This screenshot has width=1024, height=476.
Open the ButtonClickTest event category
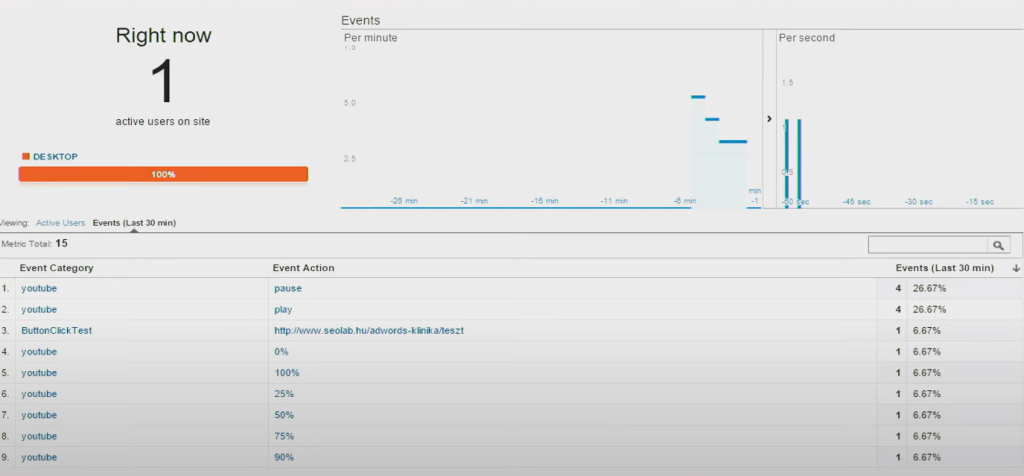(x=56, y=331)
